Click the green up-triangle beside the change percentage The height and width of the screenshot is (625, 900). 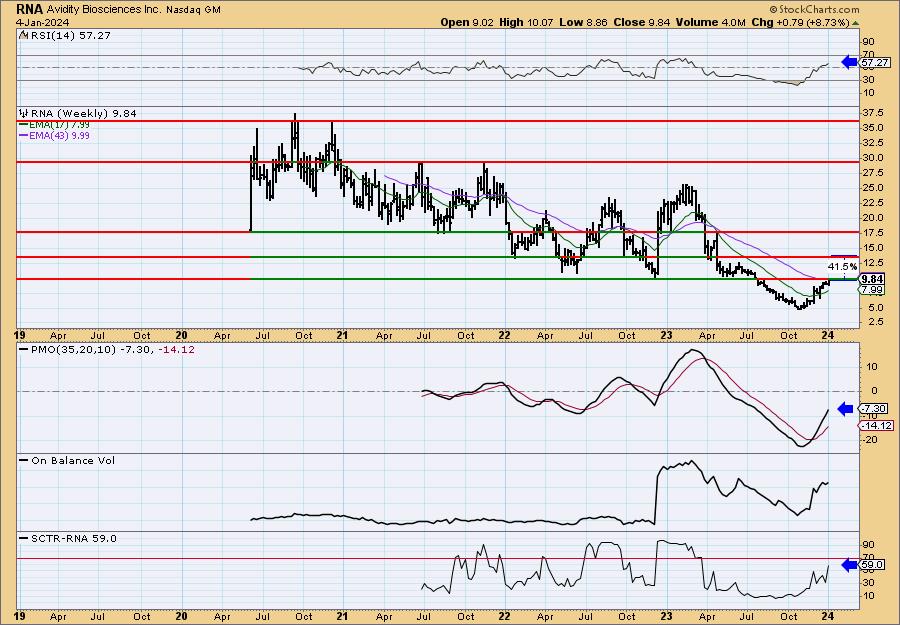click(856, 23)
